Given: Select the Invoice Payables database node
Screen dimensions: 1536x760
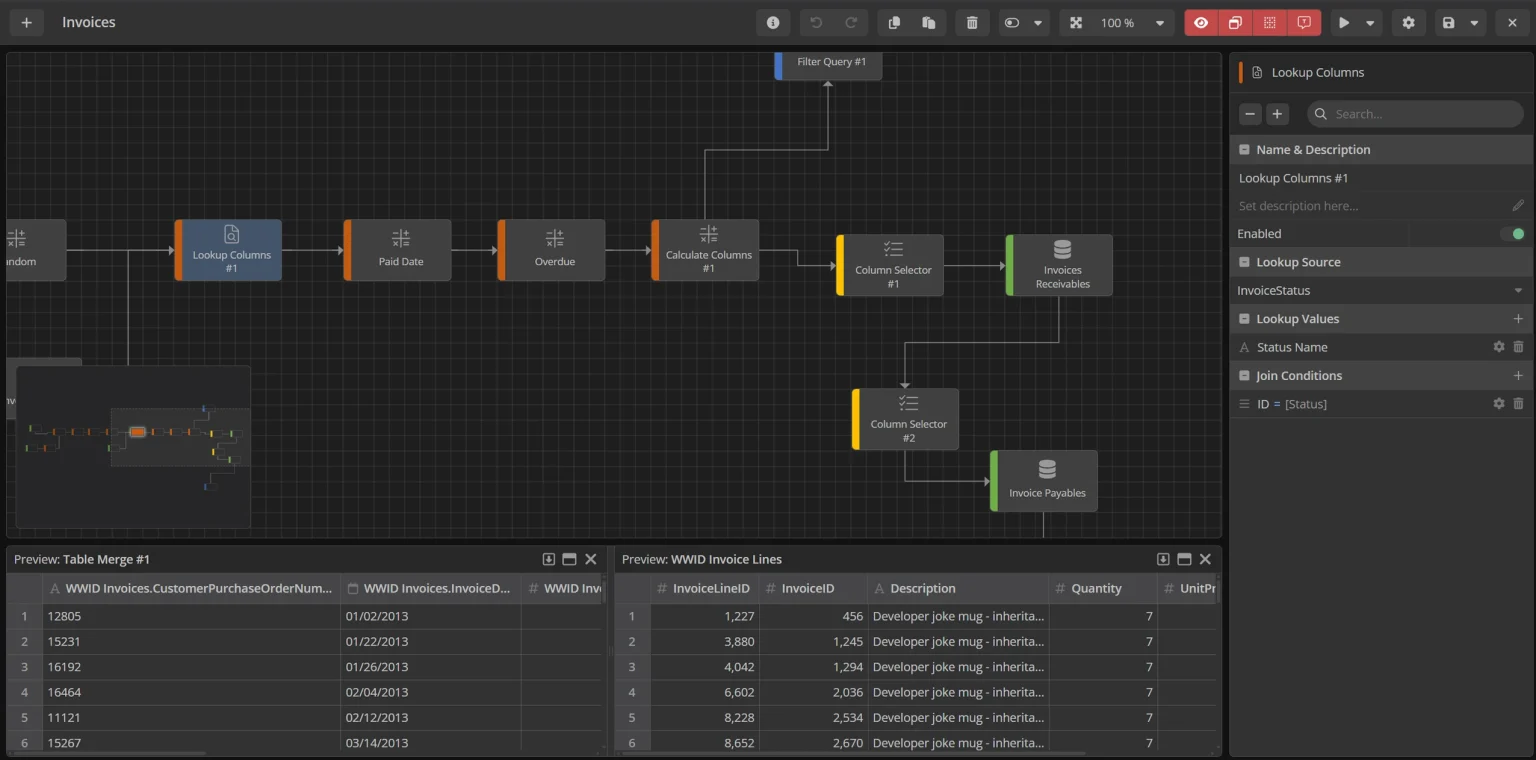Looking at the screenshot, I should point(1044,481).
